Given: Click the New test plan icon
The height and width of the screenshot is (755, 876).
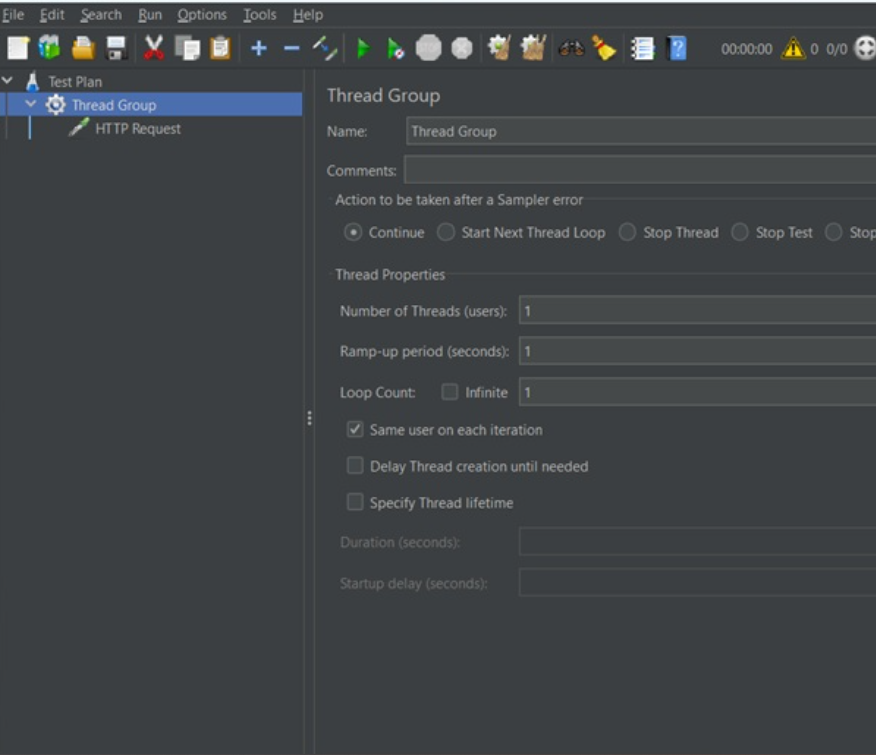Looking at the screenshot, I should 18,48.
